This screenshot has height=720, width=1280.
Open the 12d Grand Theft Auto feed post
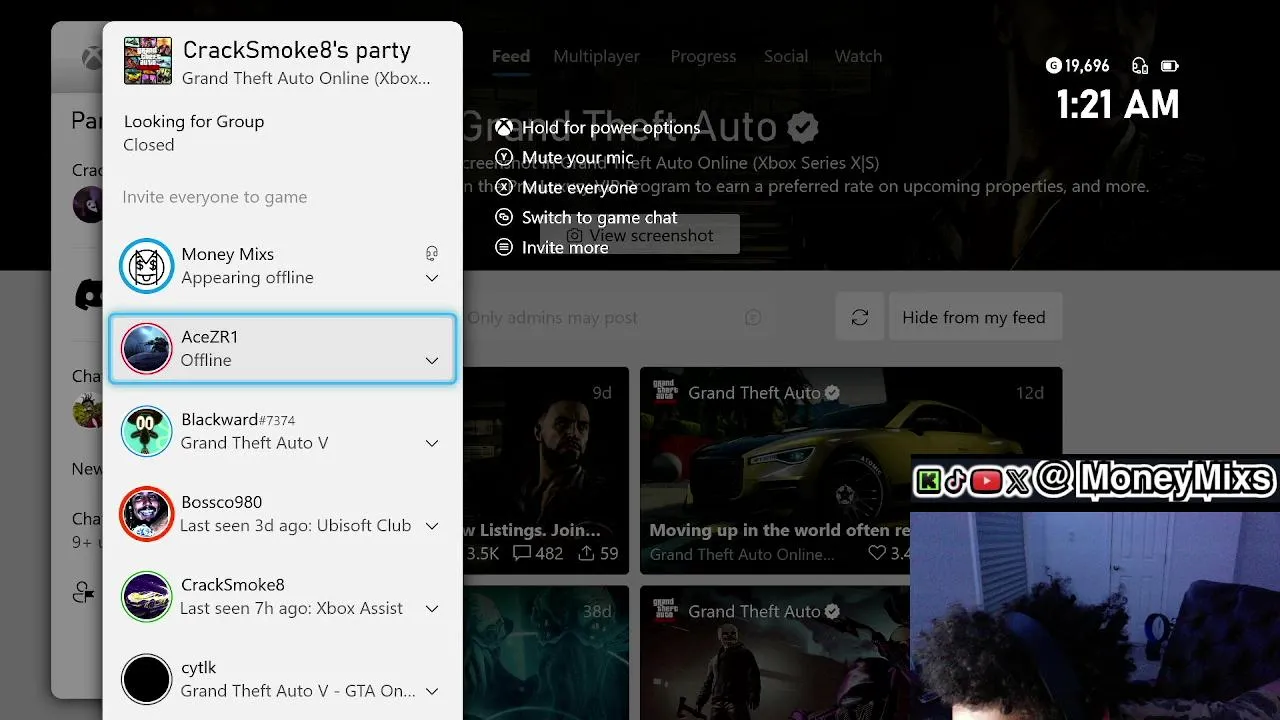[x=851, y=470]
